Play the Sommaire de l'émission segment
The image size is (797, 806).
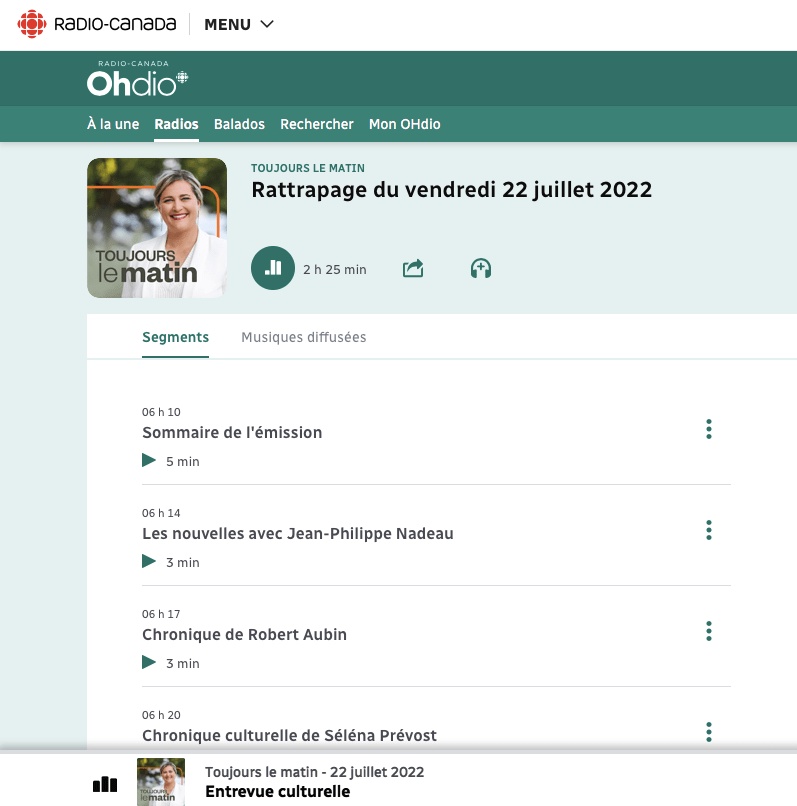(x=150, y=461)
